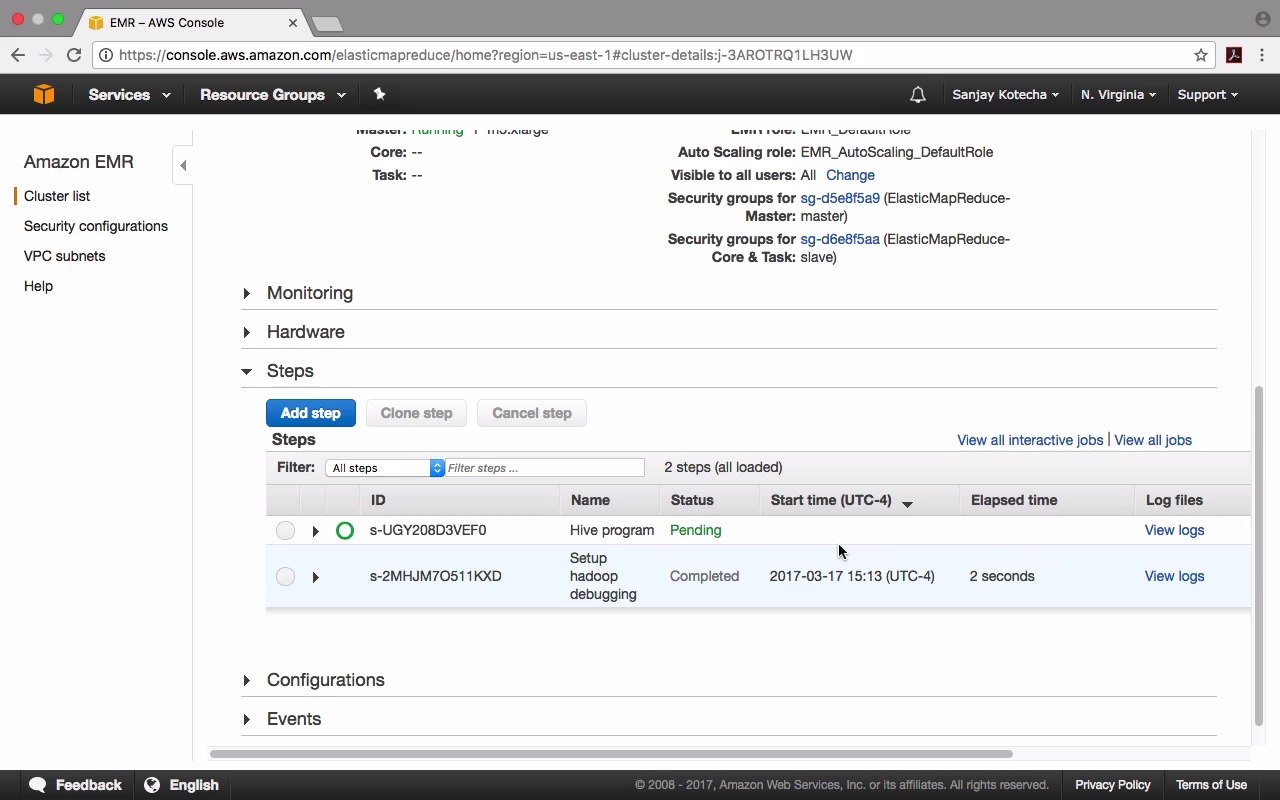Click the Feedback speech bubble icon

(38, 785)
